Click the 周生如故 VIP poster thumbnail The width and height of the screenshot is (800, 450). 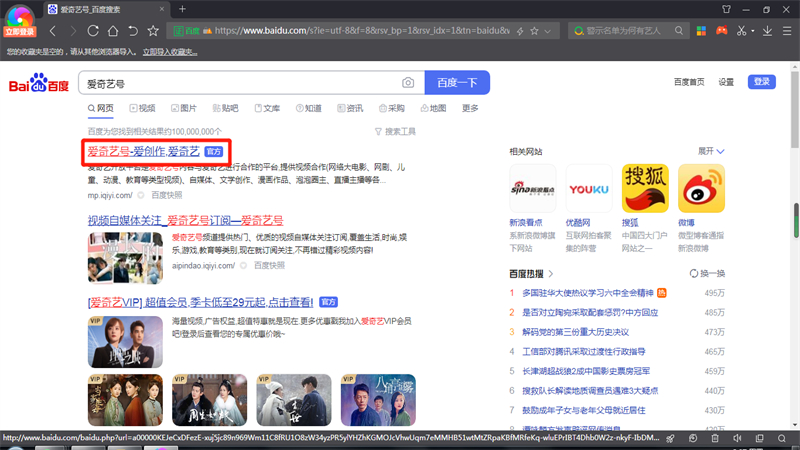(209, 400)
